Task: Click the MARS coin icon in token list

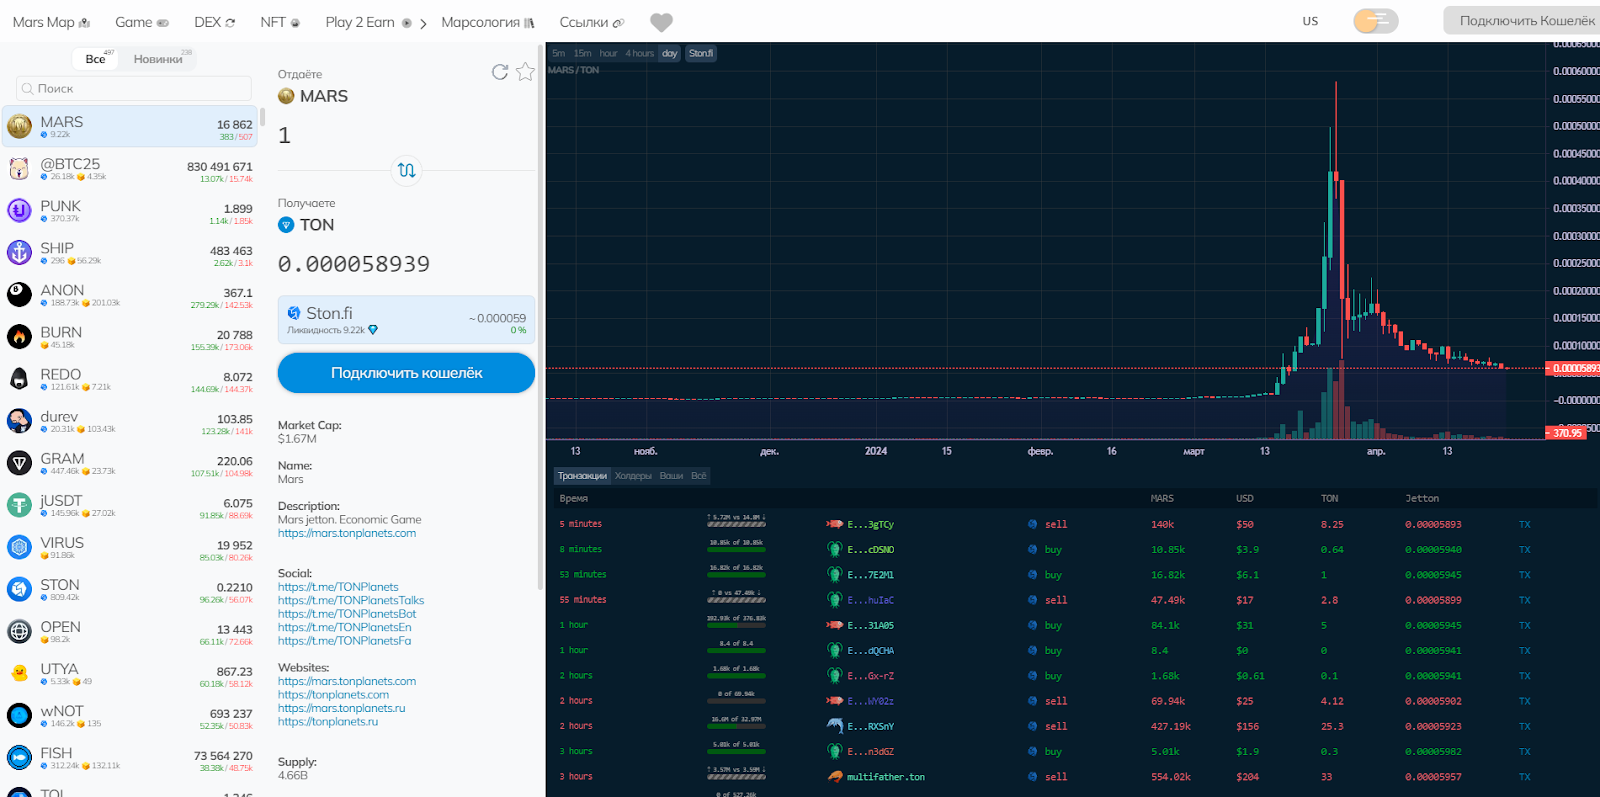Action: tap(20, 126)
